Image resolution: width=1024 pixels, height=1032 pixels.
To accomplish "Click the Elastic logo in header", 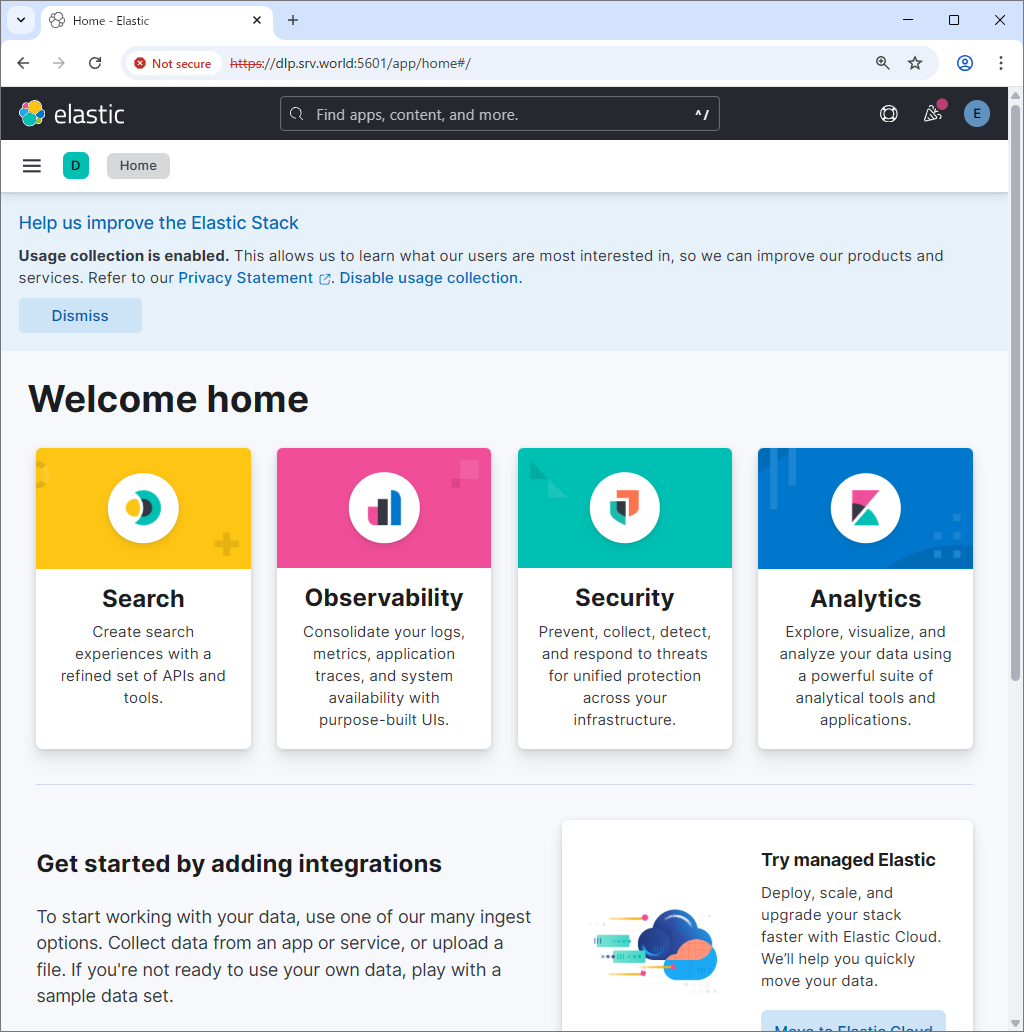I will (72, 114).
